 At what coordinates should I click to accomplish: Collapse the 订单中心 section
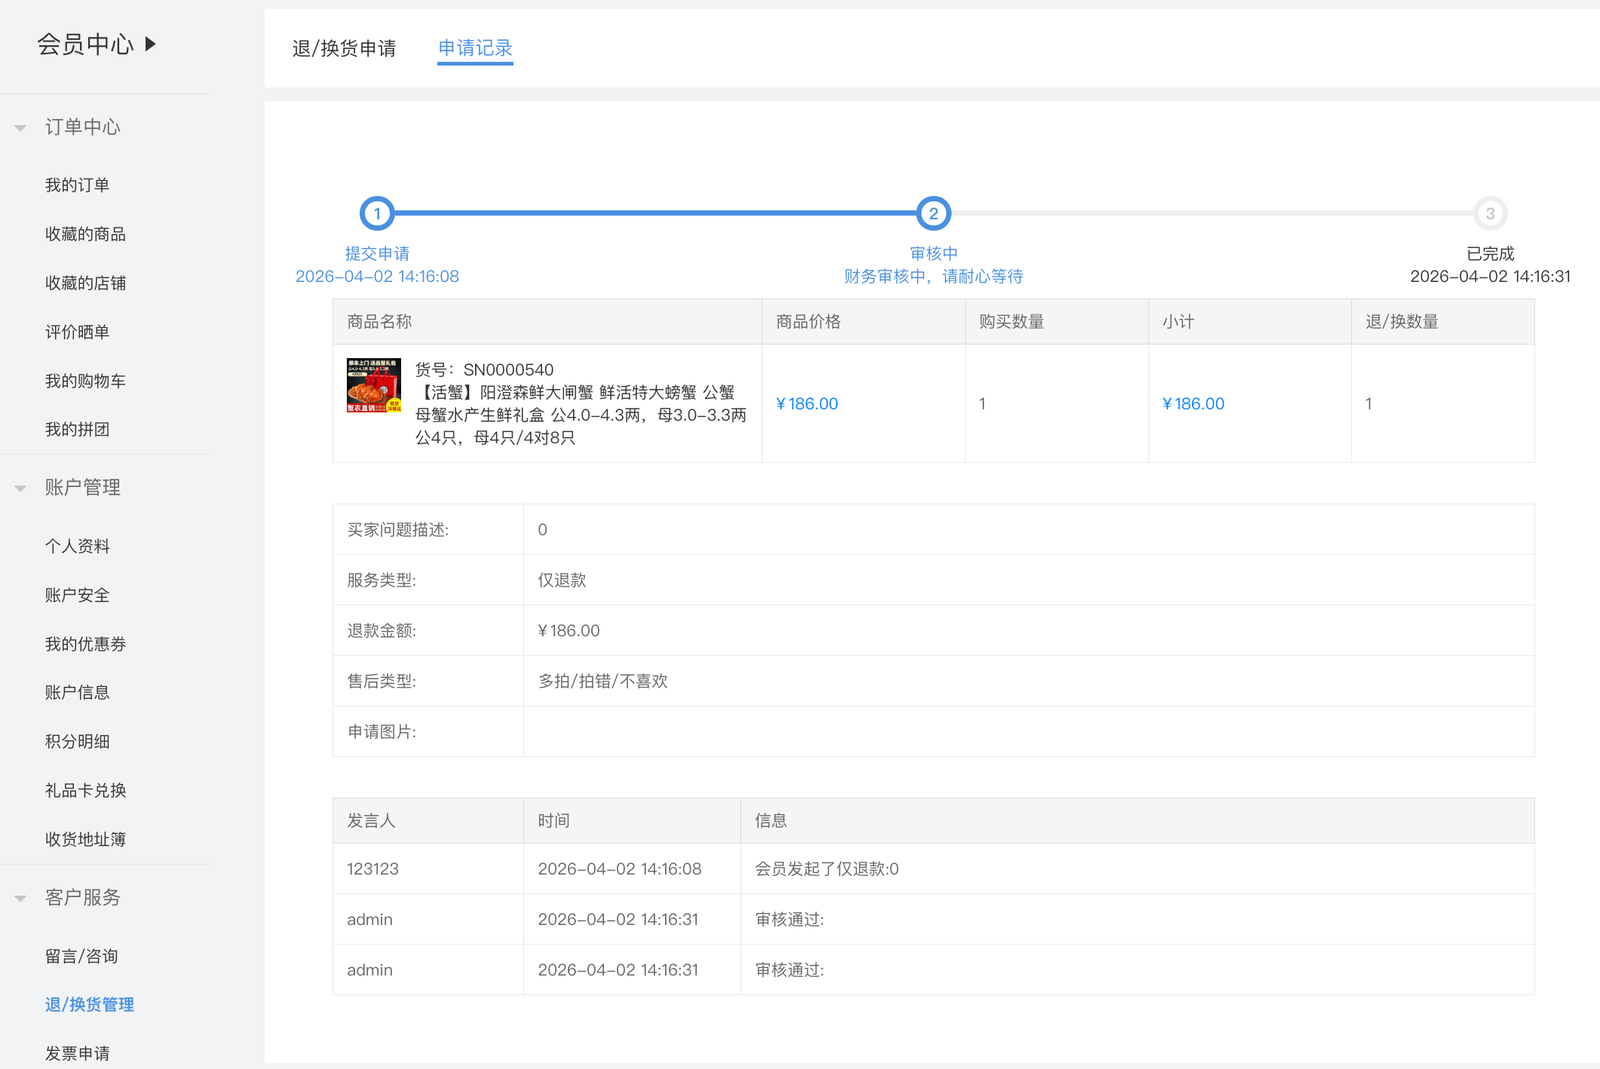[20, 128]
